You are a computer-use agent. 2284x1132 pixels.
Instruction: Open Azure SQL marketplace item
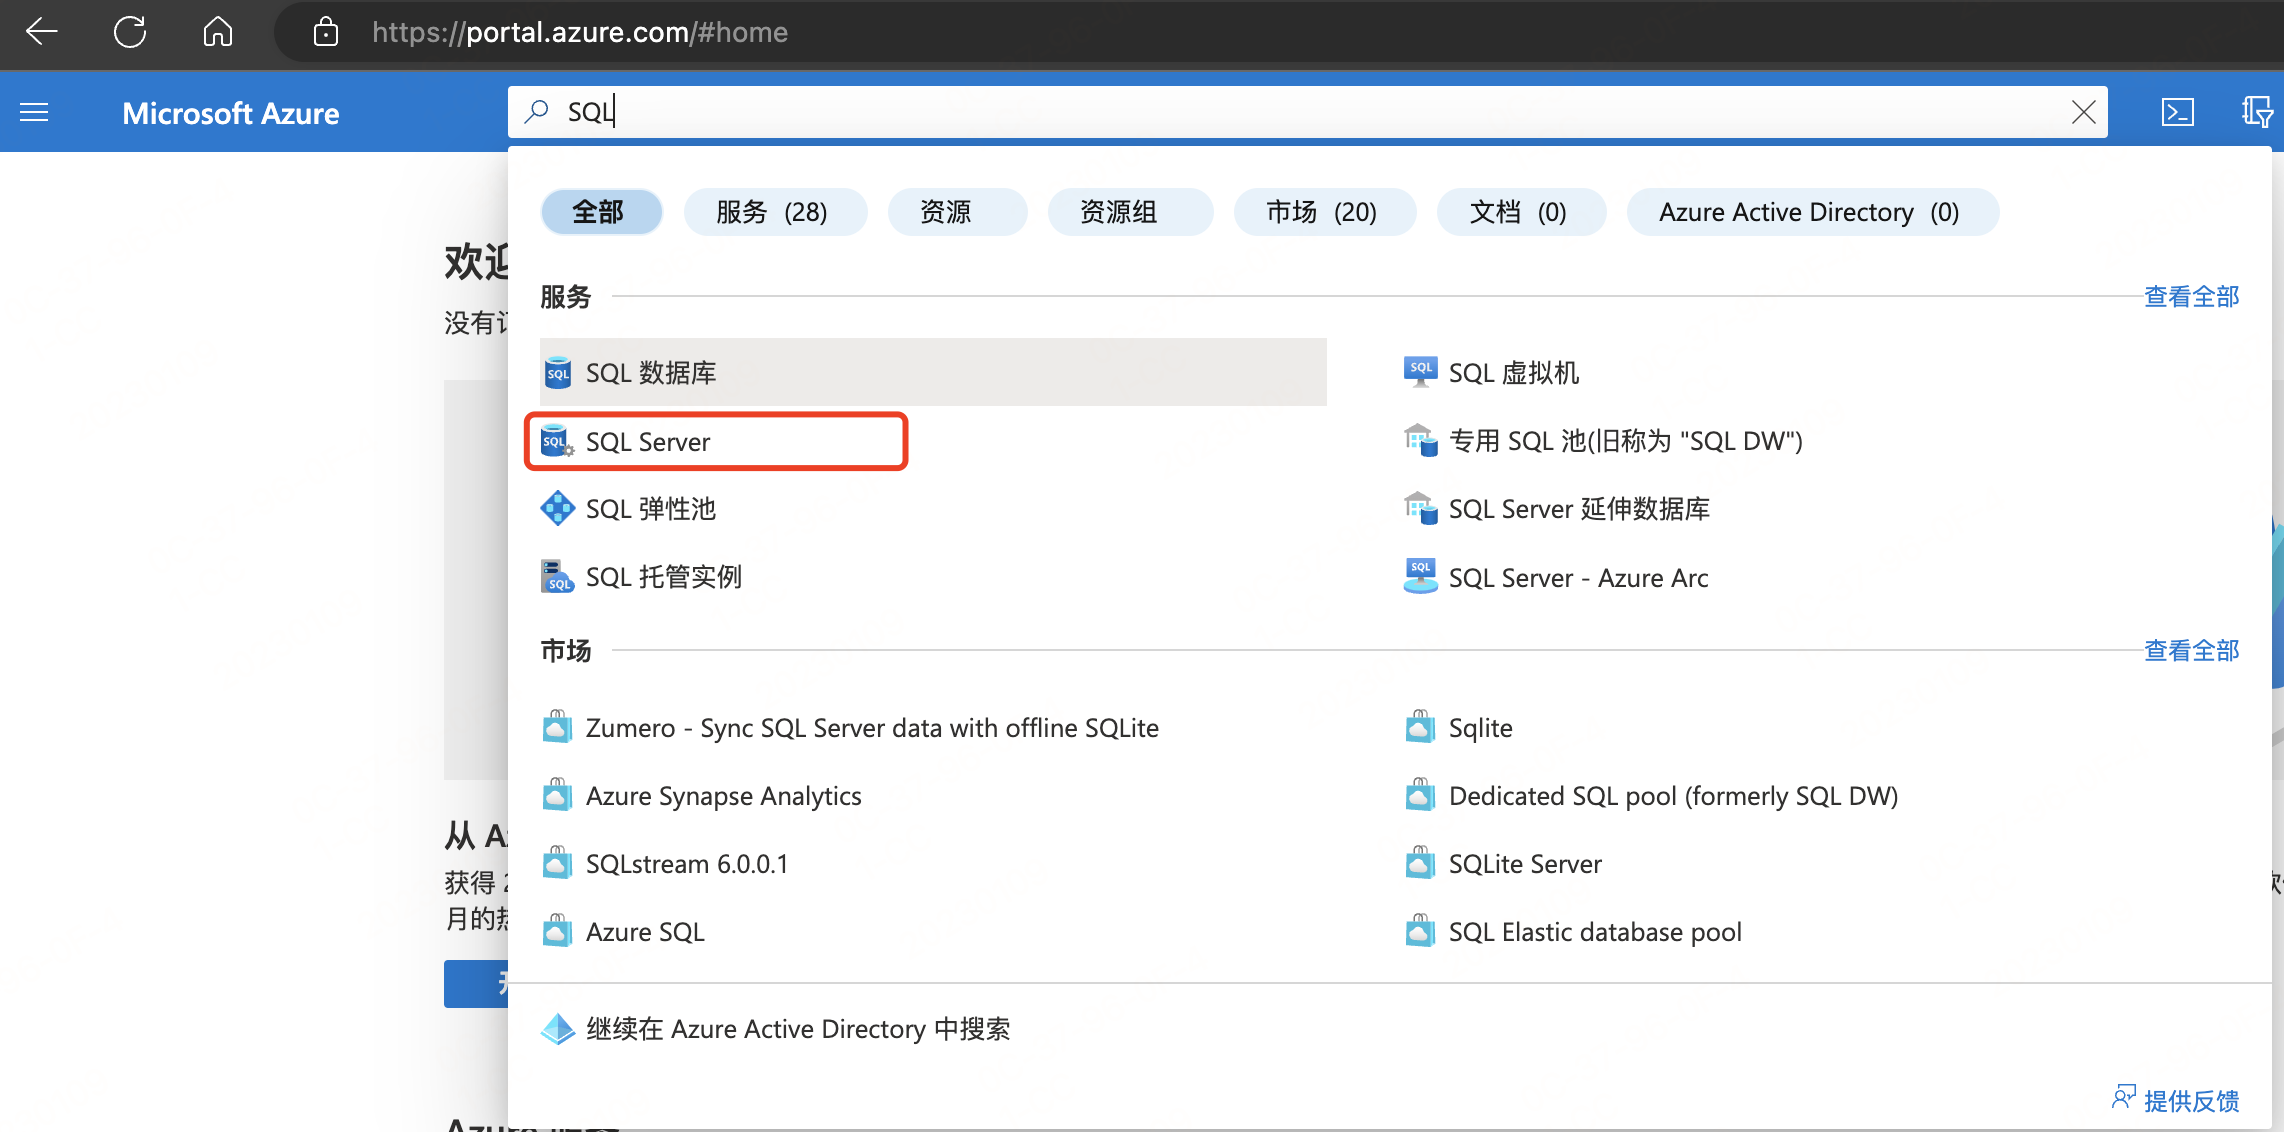coord(645,931)
